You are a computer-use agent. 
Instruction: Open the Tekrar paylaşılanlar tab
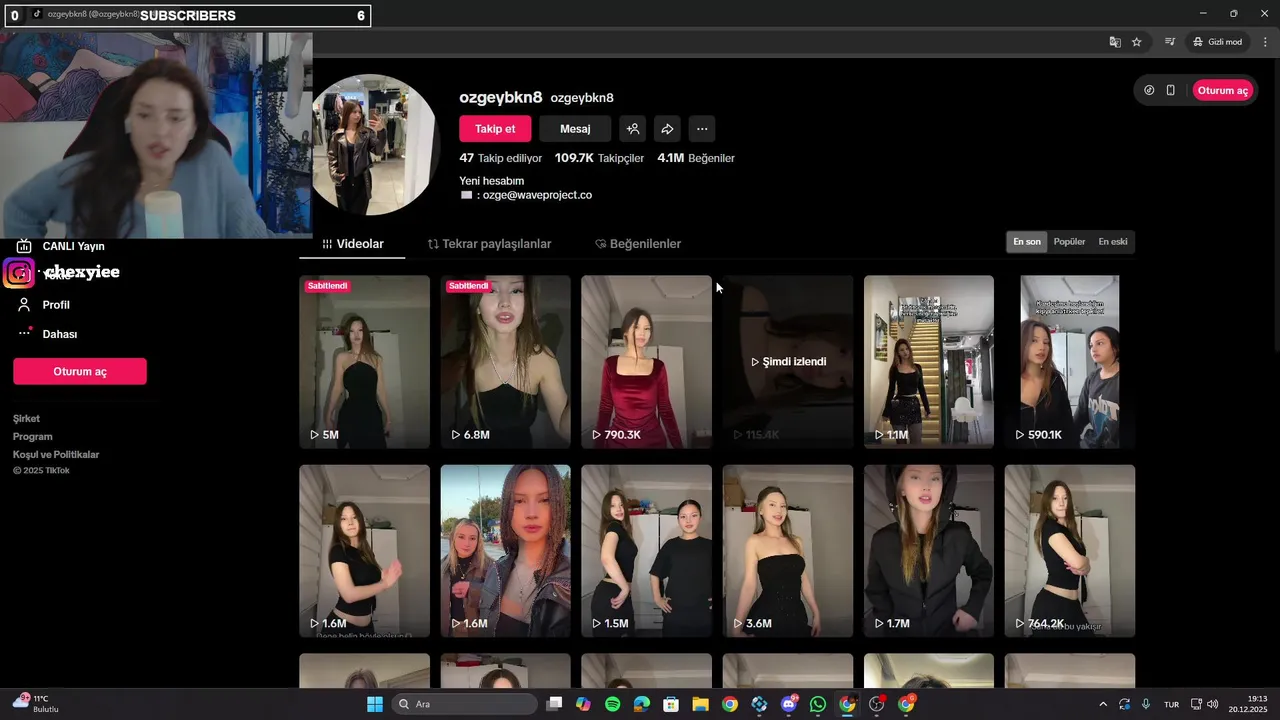[489, 244]
